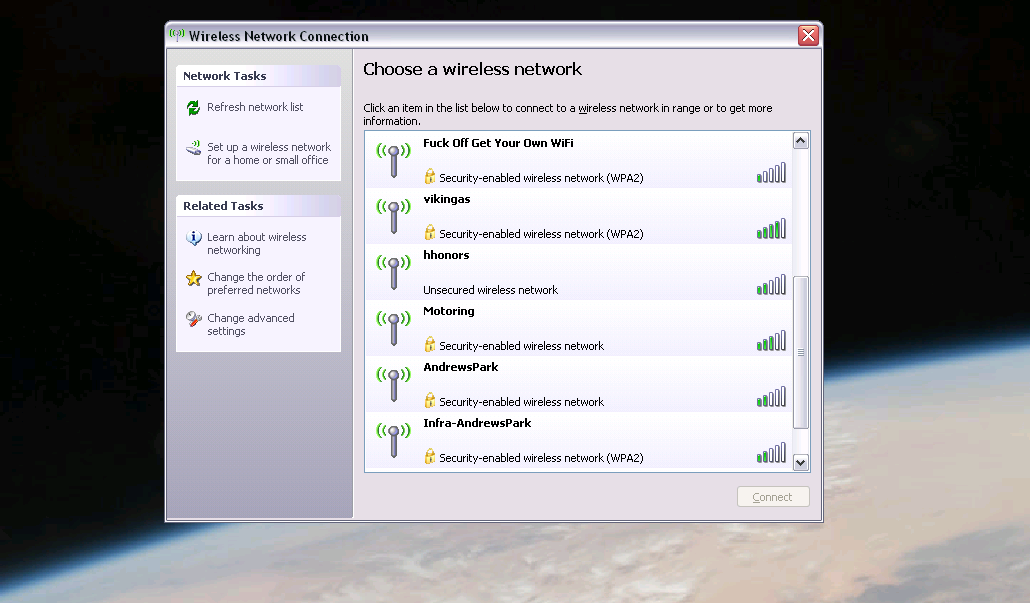Click the Refresh network list icon

coord(193,108)
